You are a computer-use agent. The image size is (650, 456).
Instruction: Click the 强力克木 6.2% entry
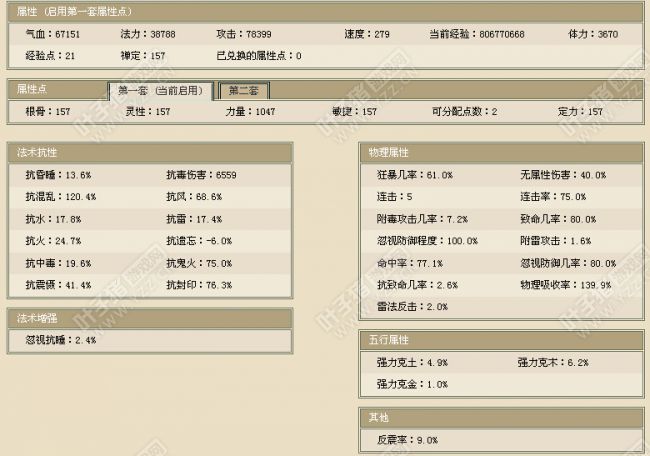pyautogui.click(x=552, y=362)
